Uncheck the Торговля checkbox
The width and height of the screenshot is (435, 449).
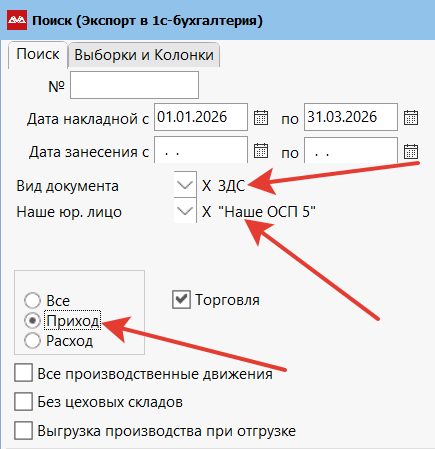point(181,299)
